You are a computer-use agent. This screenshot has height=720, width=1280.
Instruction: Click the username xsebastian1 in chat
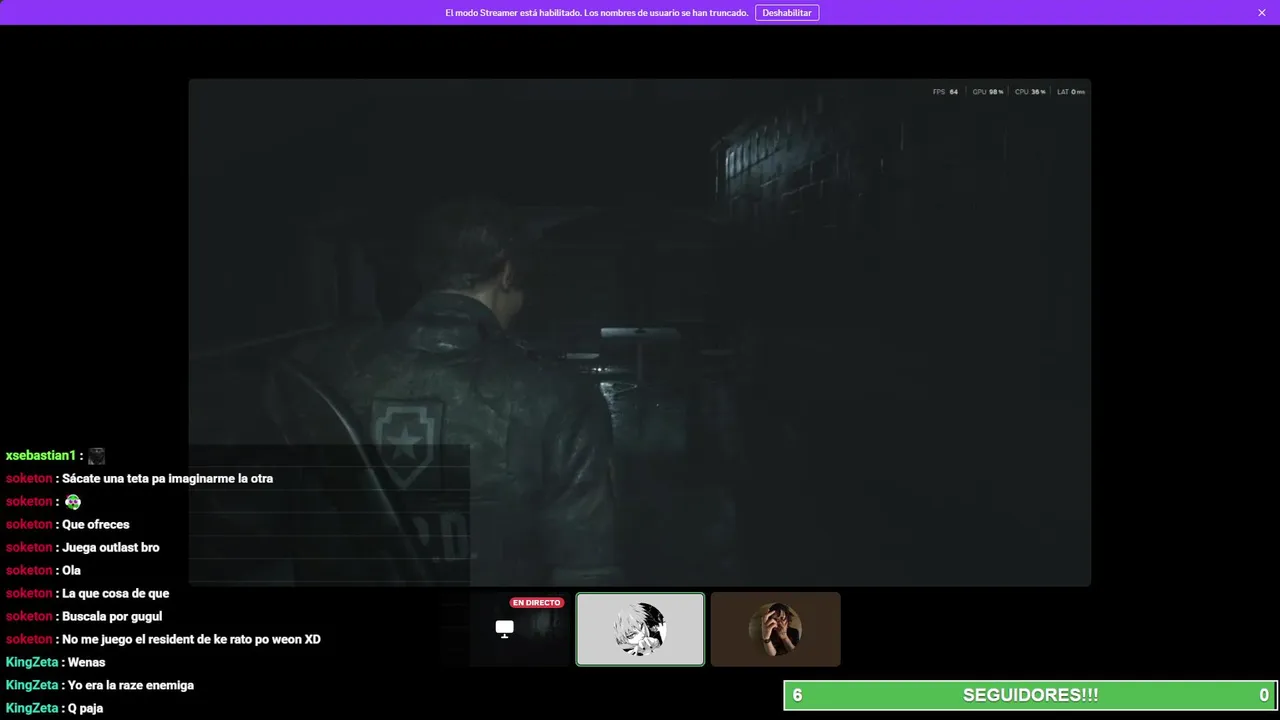[x=40, y=456]
